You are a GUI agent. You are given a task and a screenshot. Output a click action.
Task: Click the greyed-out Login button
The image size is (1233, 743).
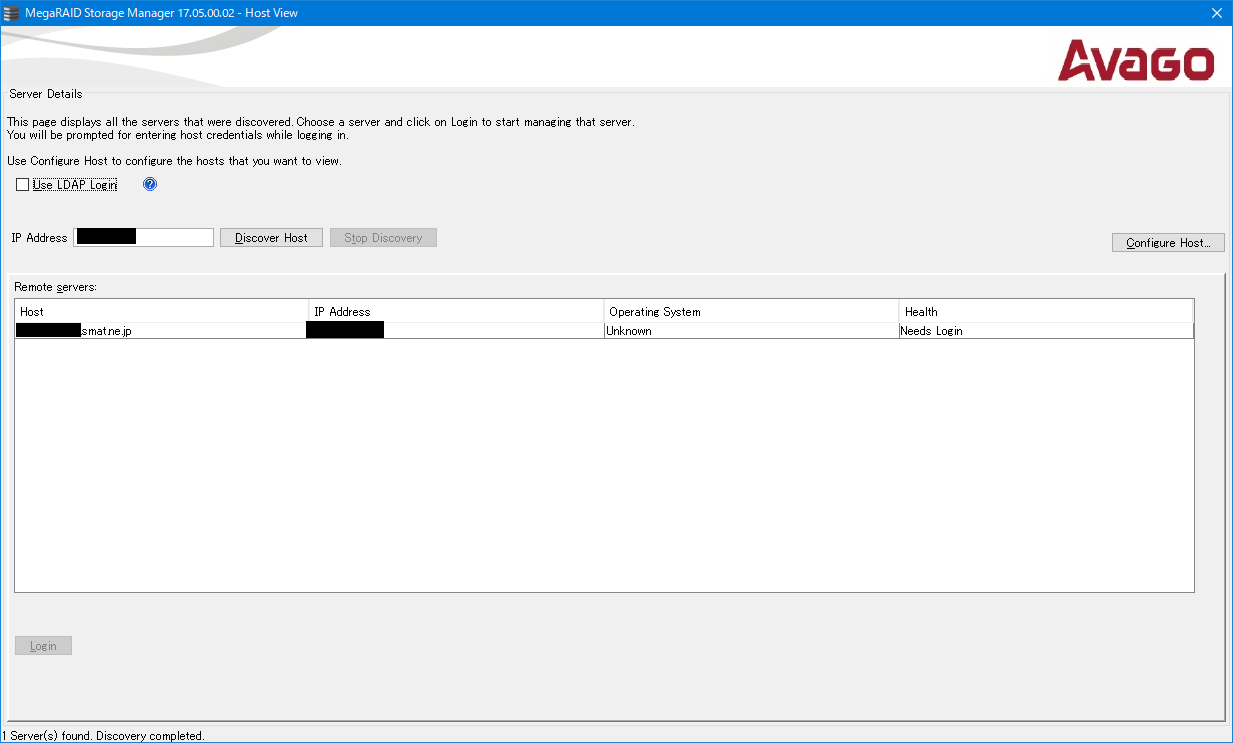point(43,645)
